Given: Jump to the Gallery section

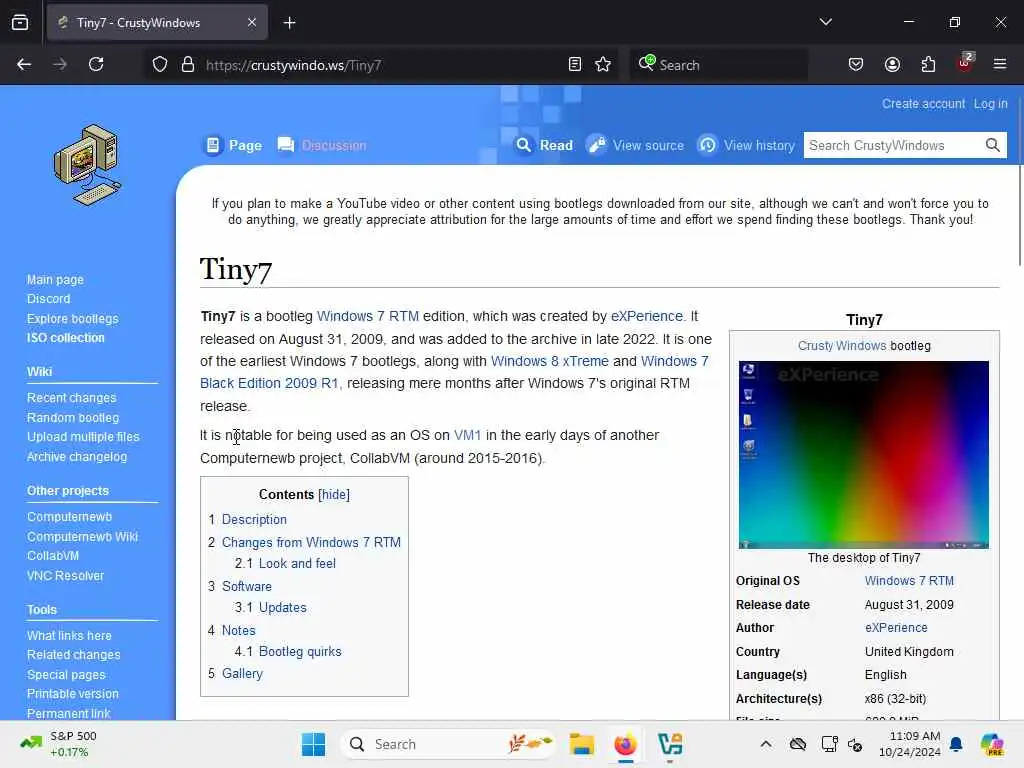Looking at the screenshot, I should point(242,673).
